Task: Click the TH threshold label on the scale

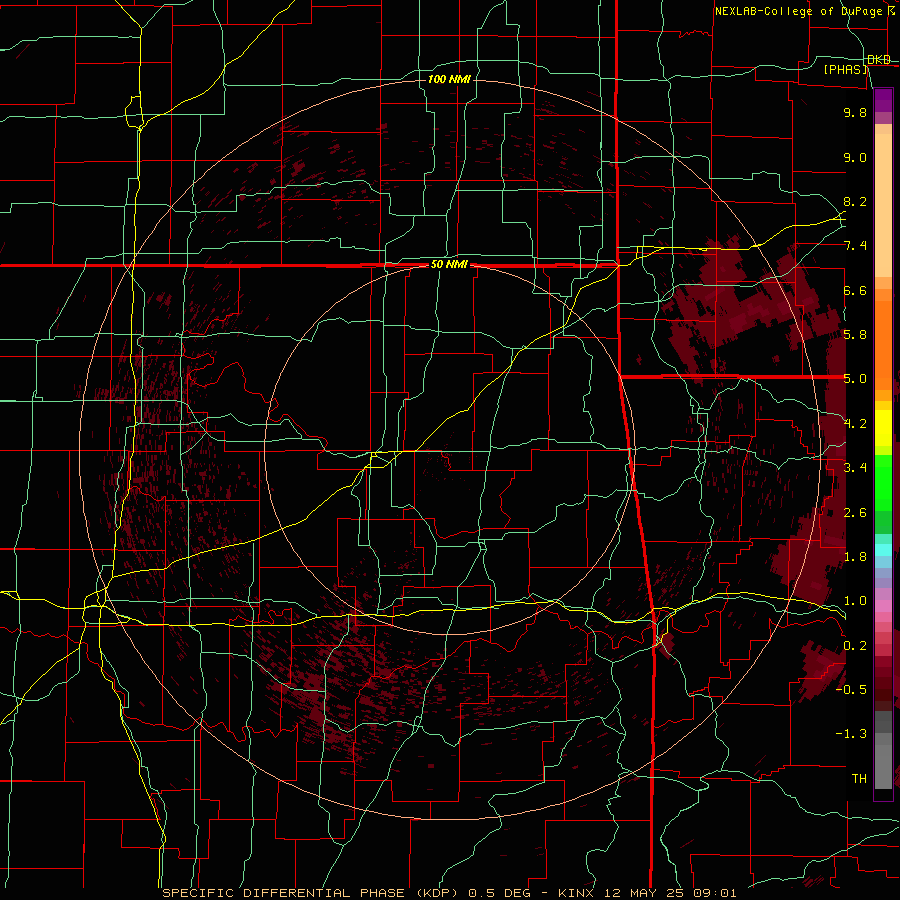Action: pos(859,779)
